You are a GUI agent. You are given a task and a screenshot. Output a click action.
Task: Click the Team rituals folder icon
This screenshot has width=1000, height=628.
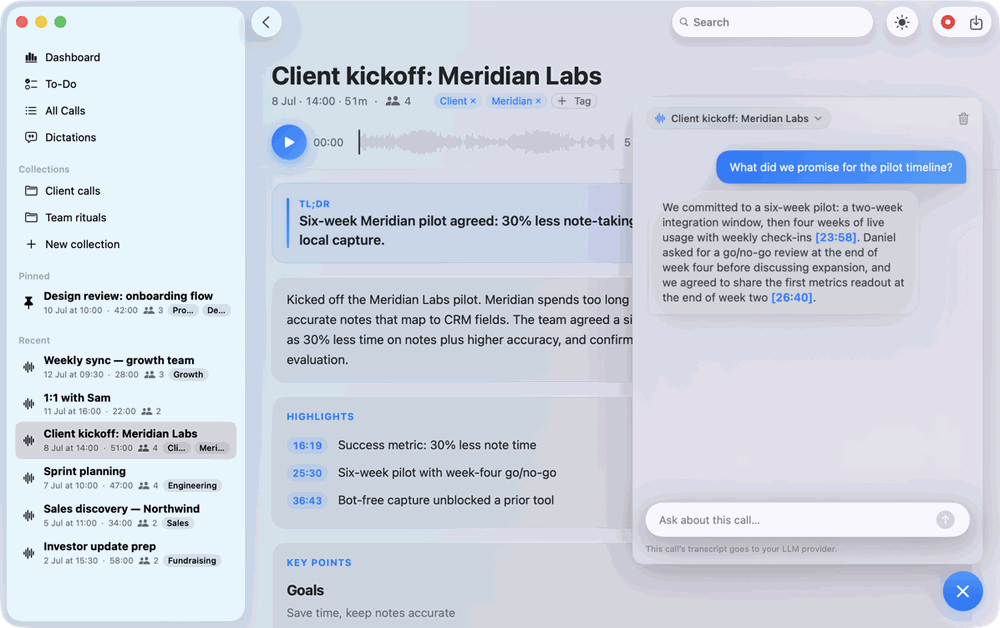pyautogui.click(x=31, y=218)
